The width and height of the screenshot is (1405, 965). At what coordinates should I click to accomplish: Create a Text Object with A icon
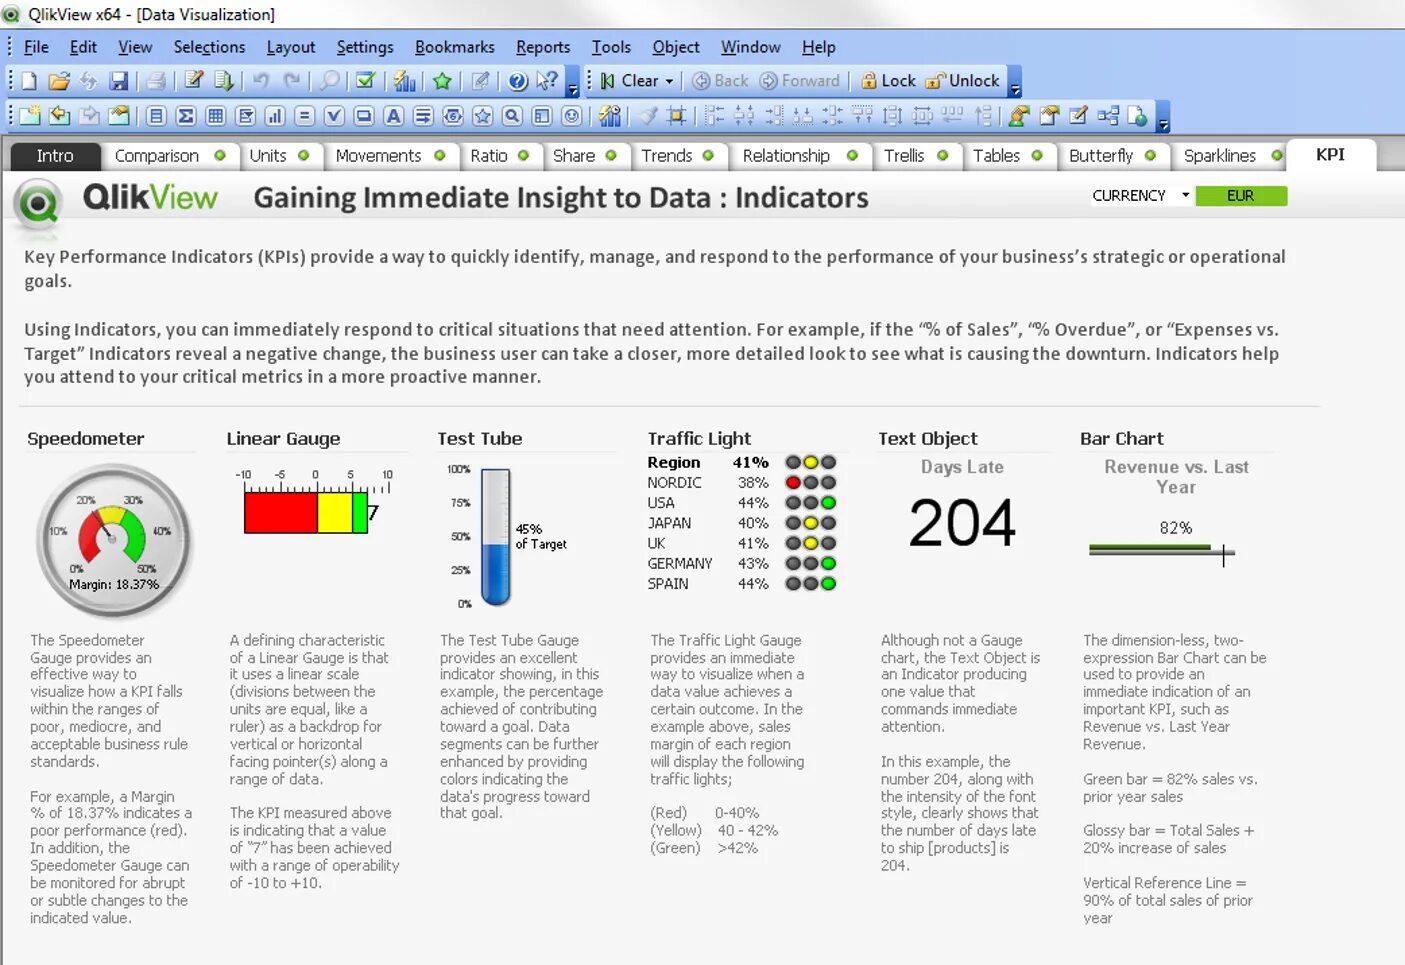pos(394,116)
